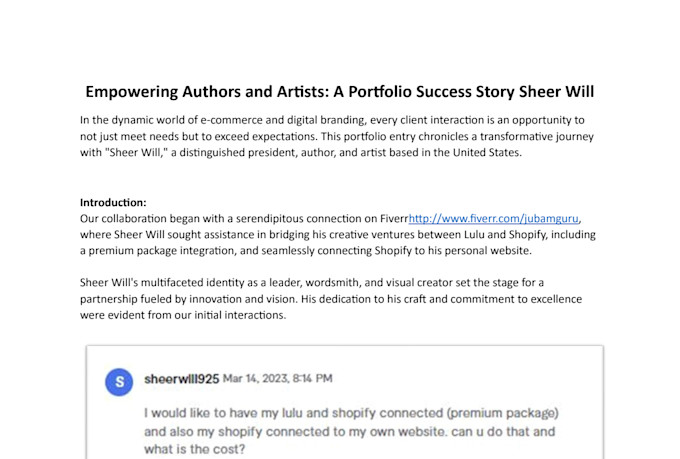Screen dimensions: 680x459
Task: Click the word Fiverr before the hyperlink
Action: [x=394, y=219]
